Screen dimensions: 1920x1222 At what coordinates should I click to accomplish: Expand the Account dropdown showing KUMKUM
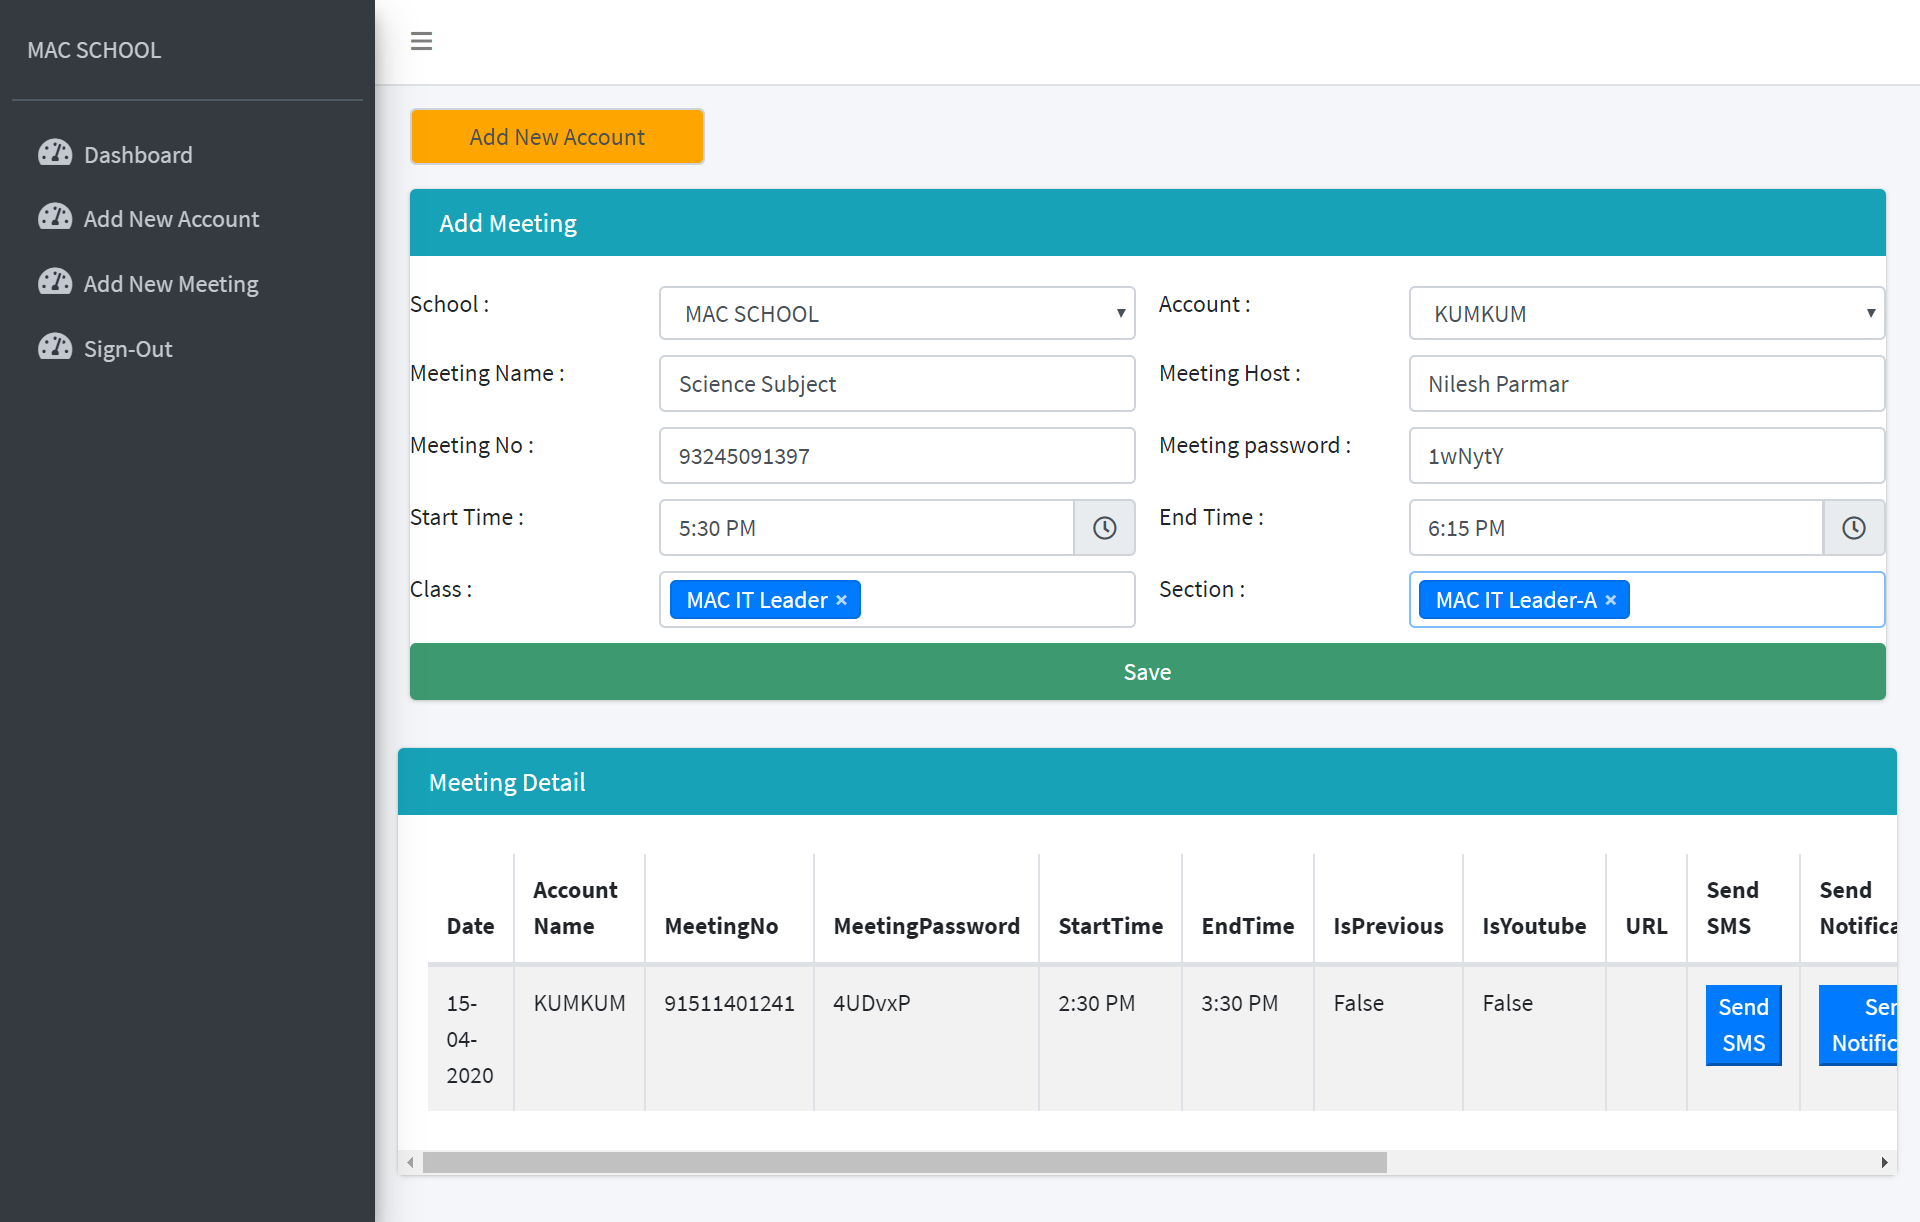(x=1646, y=314)
